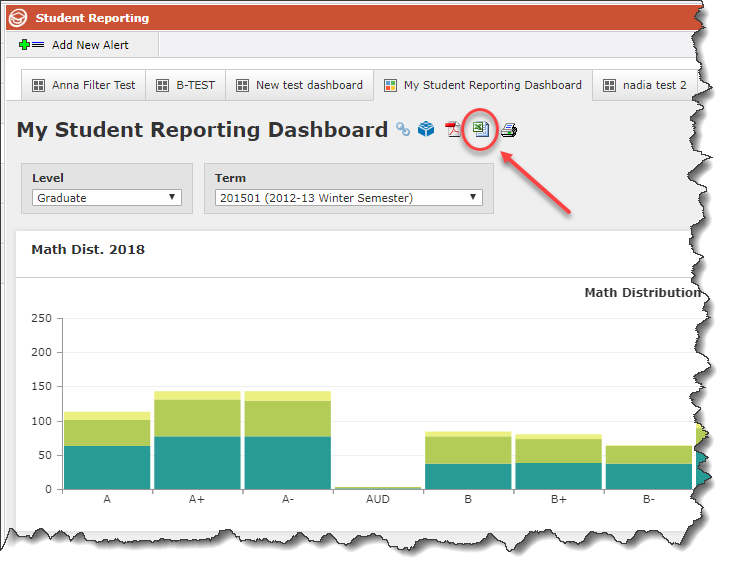The height and width of the screenshot is (573, 735).
Task: Select My Student Reporting Dashboard tab
Action: 482,85
